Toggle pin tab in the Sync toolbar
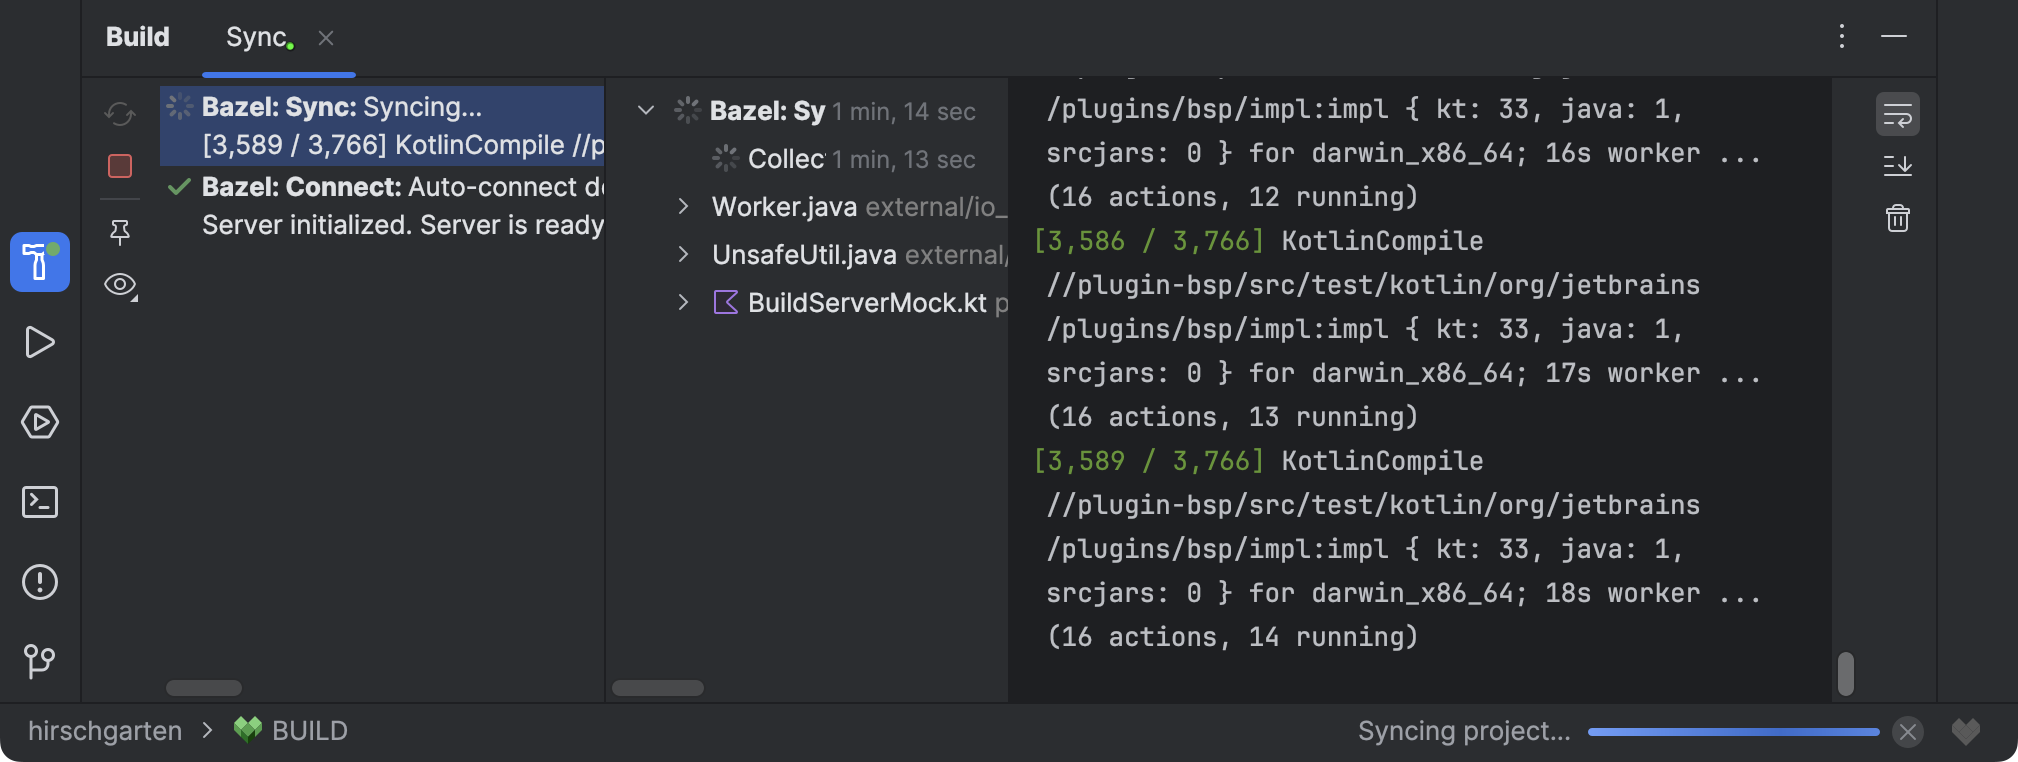Screen dimensions: 2018x762 point(120,233)
